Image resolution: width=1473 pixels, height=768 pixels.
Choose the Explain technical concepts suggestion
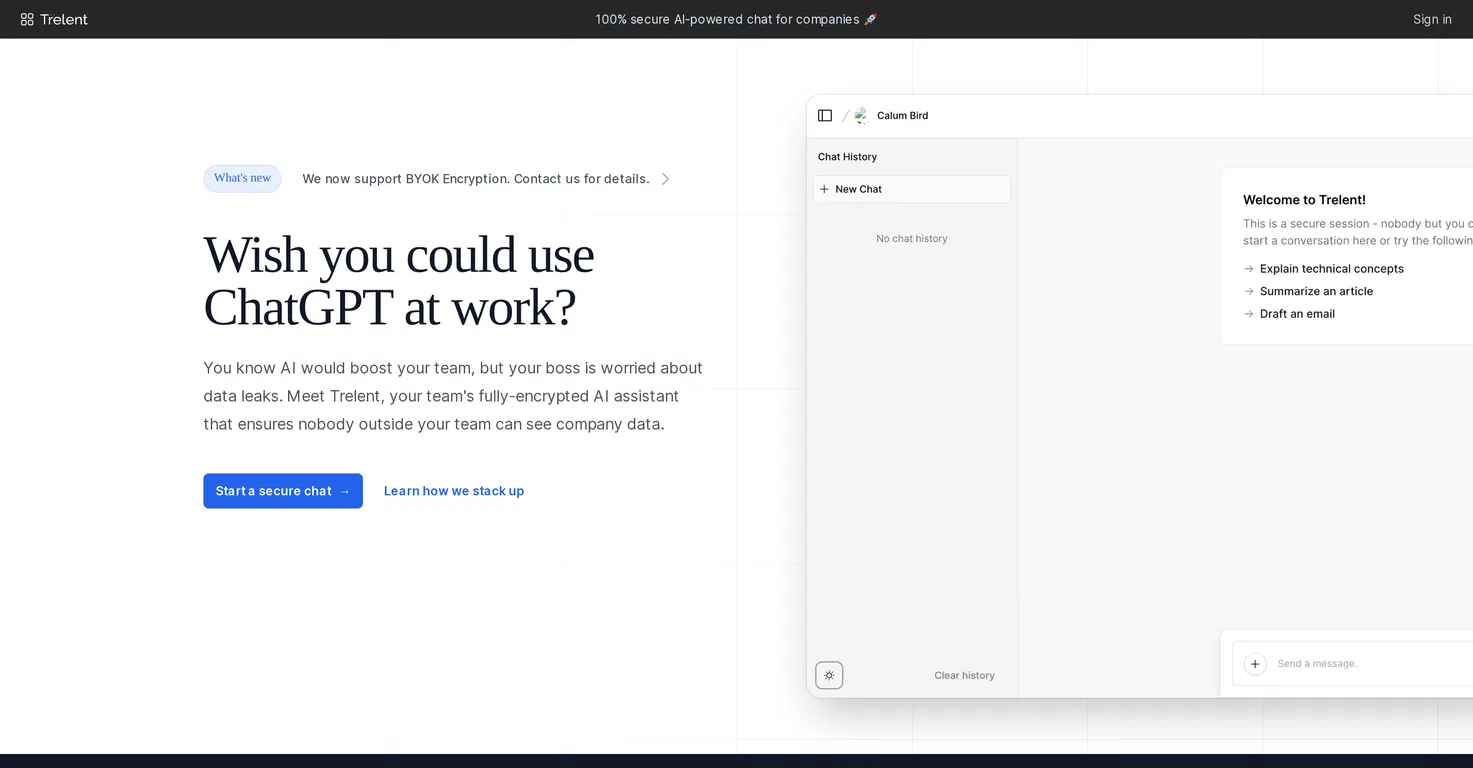pos(1332,269)
